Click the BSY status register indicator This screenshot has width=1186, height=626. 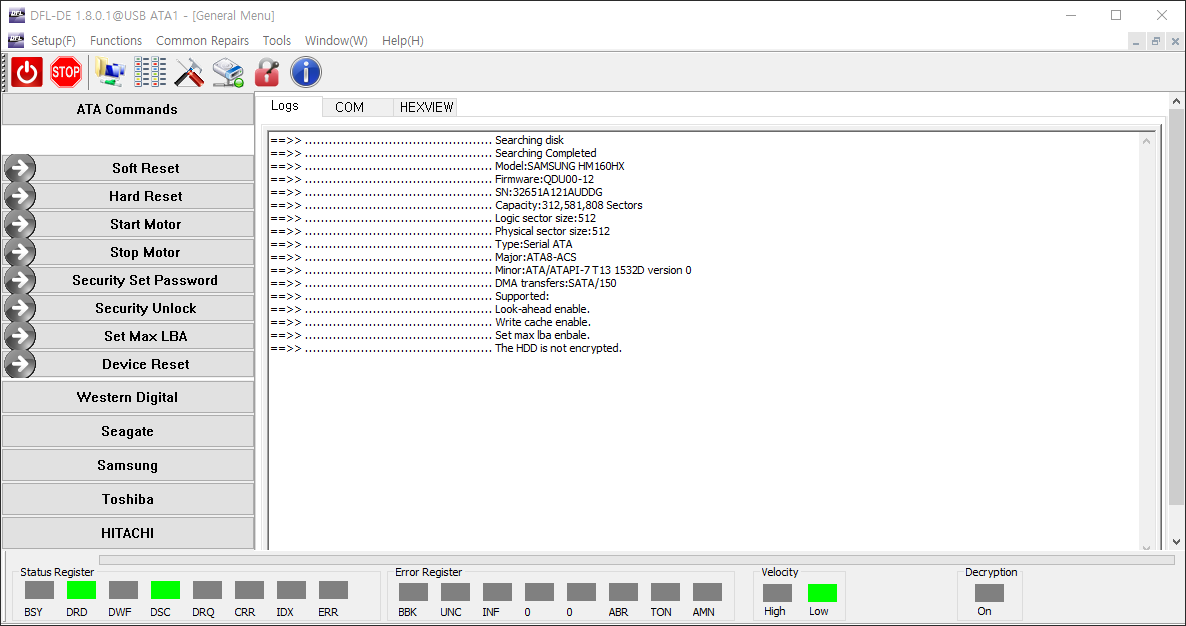39,590
